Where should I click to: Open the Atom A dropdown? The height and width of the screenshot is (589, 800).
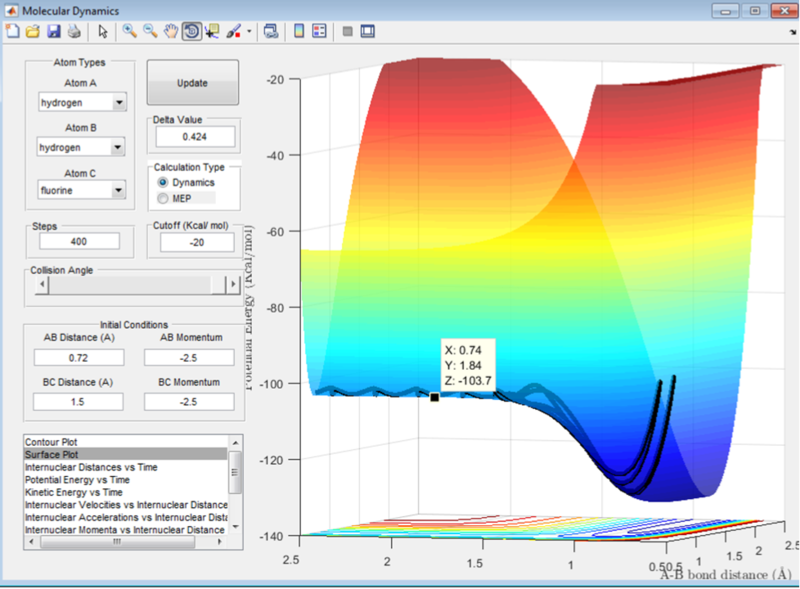point(119,102)
